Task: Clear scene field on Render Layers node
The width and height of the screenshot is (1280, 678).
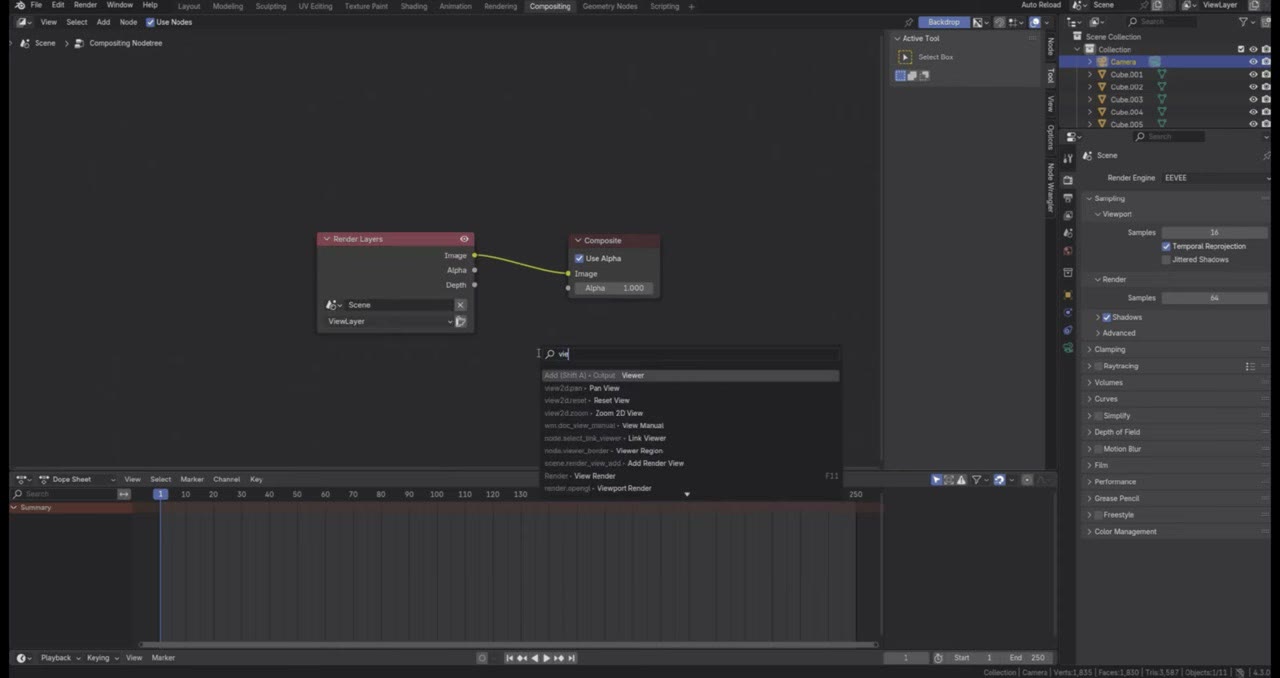Action: (460, 305)
